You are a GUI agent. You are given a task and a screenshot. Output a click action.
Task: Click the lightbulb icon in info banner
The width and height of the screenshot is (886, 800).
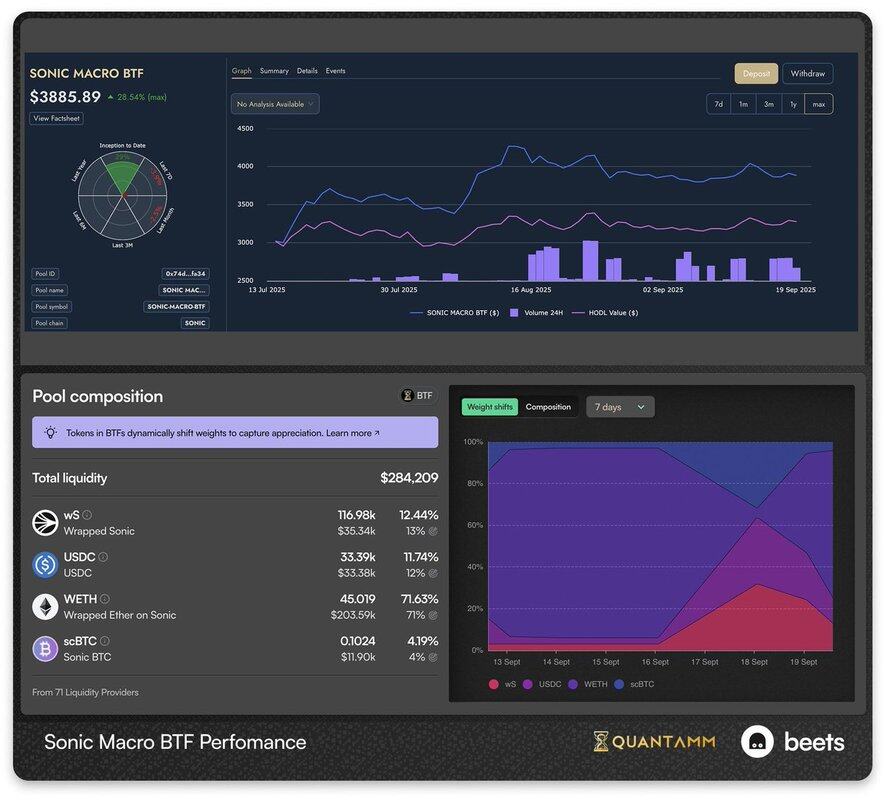(50, 433)
